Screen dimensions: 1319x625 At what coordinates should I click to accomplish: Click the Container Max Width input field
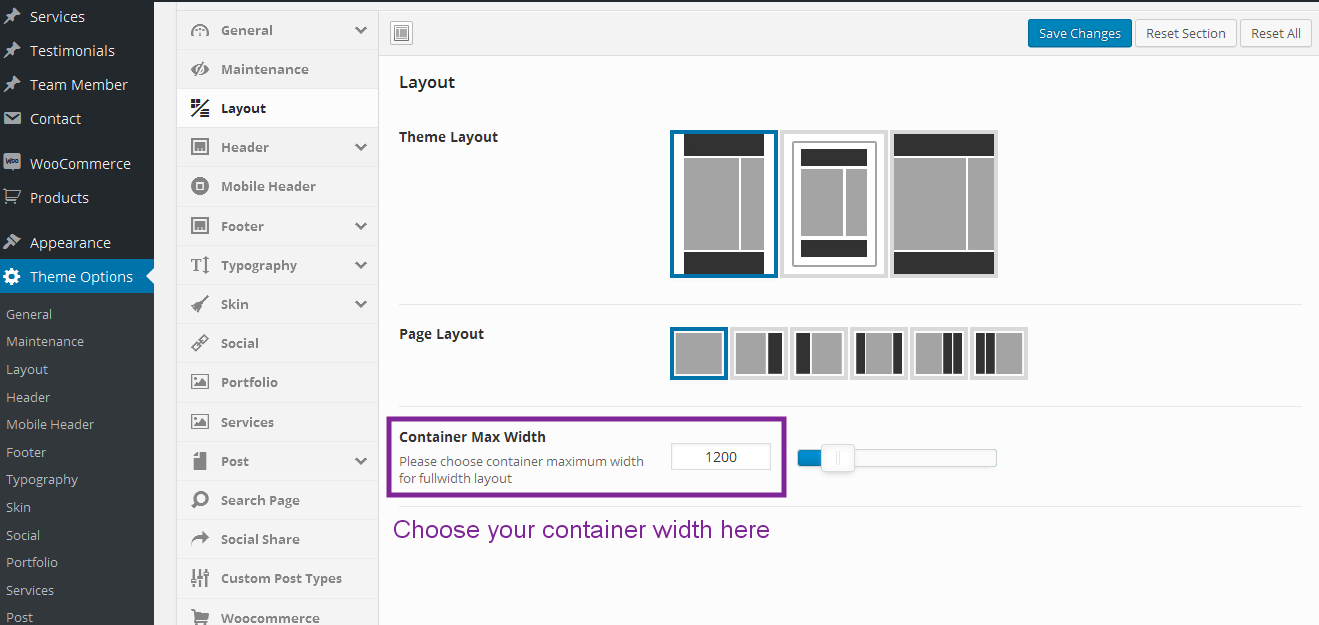coord(720,457)
